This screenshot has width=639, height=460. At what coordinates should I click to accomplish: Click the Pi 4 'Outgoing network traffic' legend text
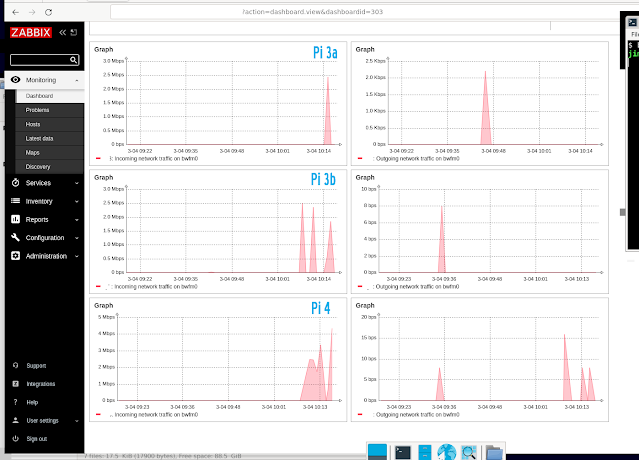click(417, 414)
